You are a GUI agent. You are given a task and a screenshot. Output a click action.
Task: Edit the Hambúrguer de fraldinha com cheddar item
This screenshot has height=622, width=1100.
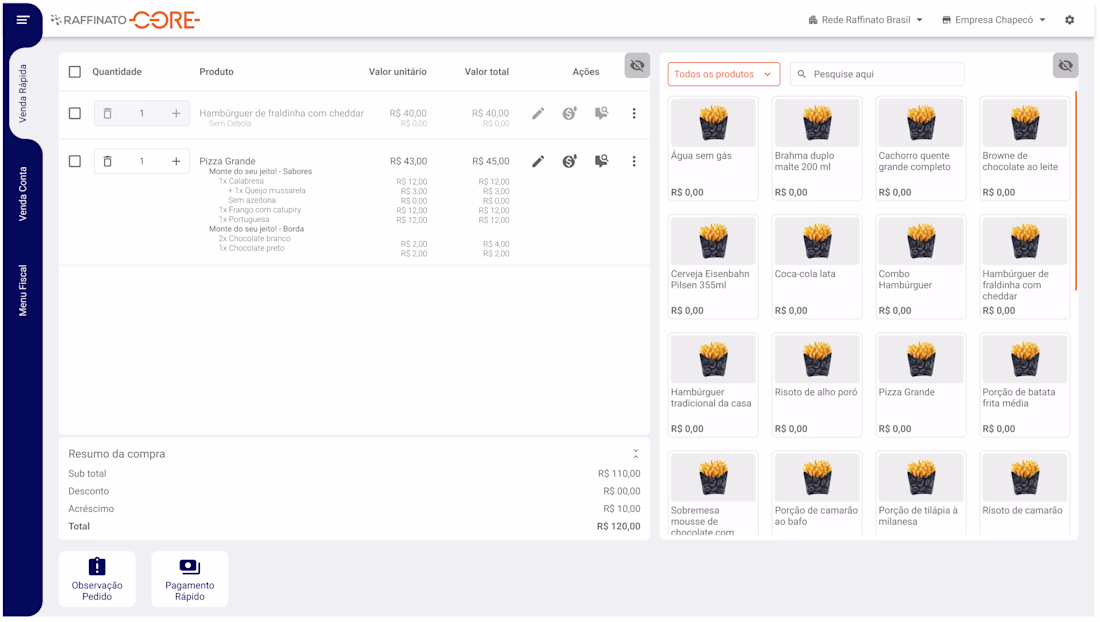tap(538, 113)
